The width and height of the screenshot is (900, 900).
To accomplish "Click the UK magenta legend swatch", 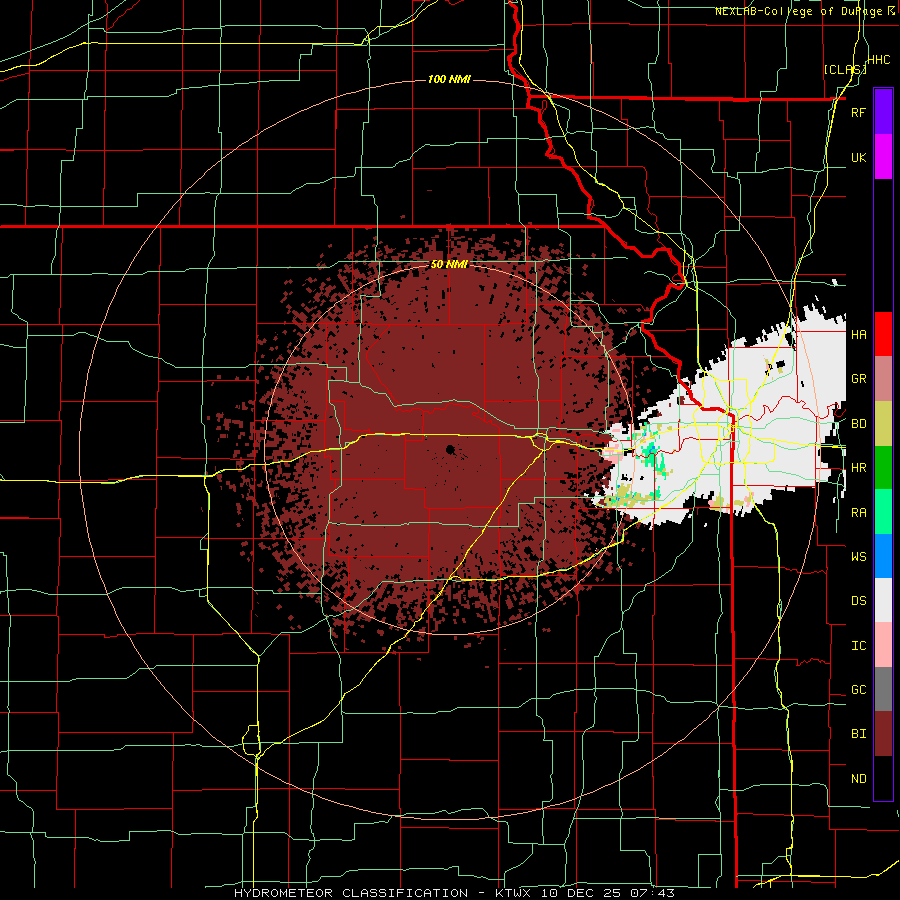I will tap(883, 157).
